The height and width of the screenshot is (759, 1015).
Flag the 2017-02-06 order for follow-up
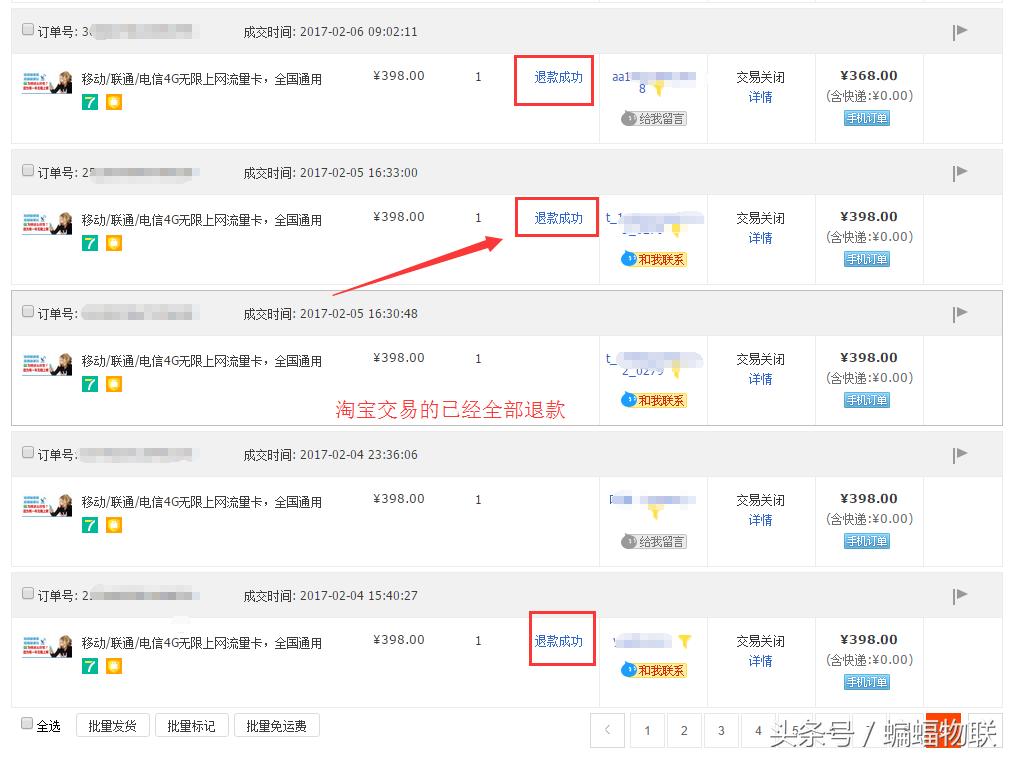click(960, 31)
